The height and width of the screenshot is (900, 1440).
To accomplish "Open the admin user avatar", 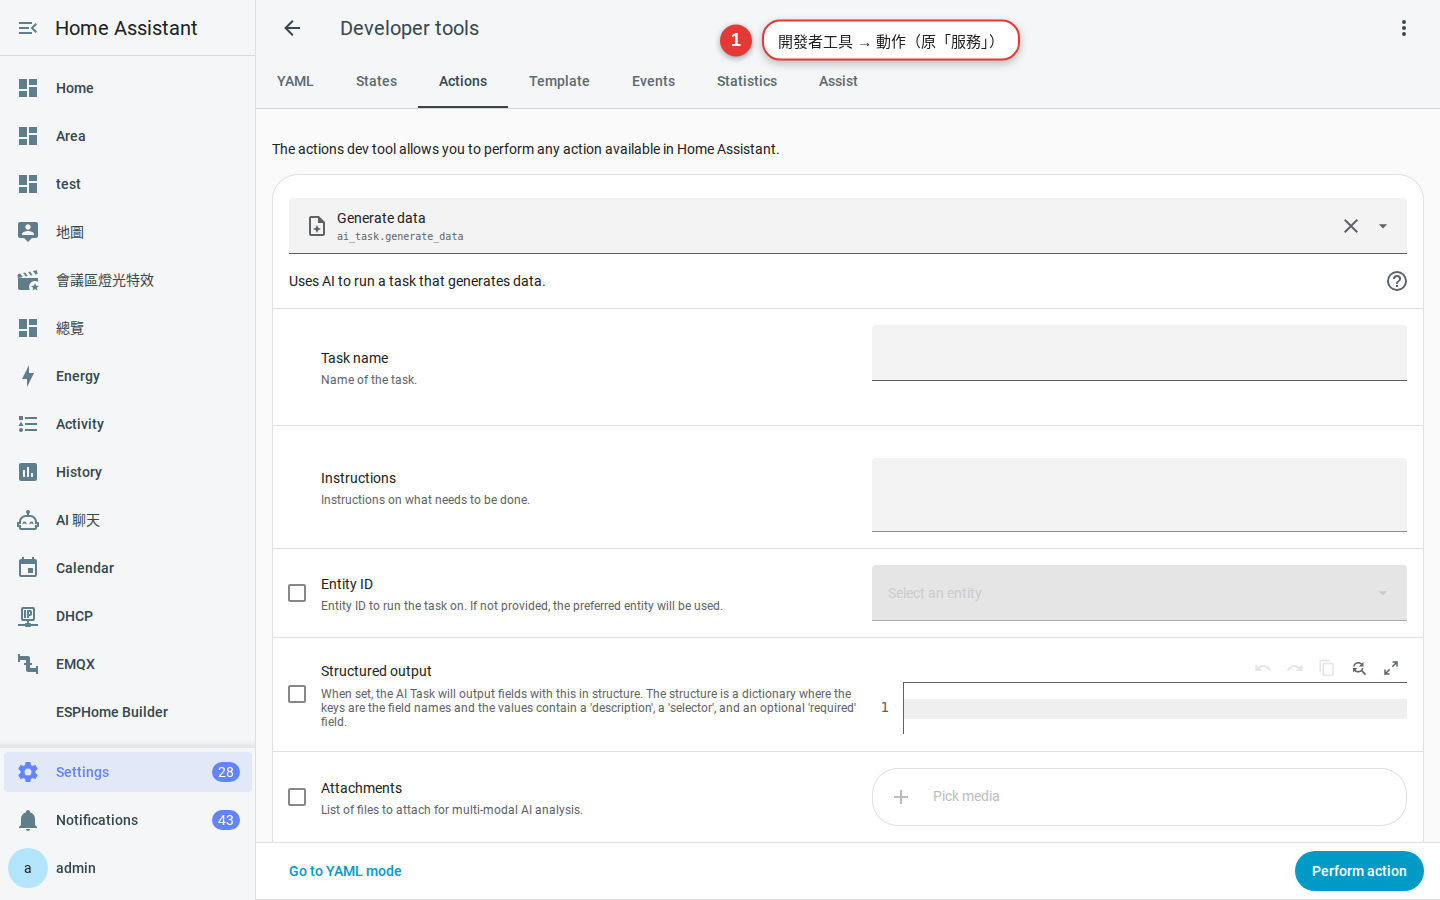I will coord(28,868).
